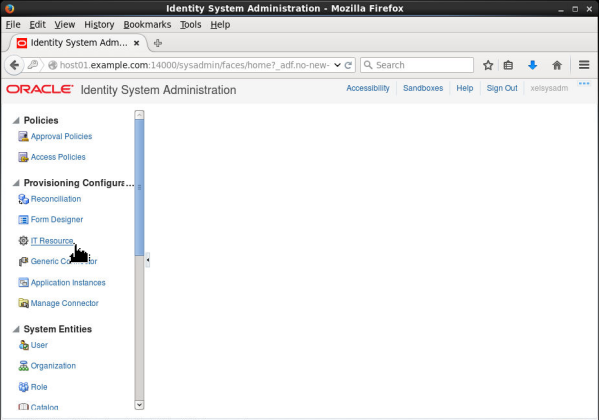Click the navigation pane scroll down arrow
This screenshot has height=420, width=599.
(x=139, y=405)
